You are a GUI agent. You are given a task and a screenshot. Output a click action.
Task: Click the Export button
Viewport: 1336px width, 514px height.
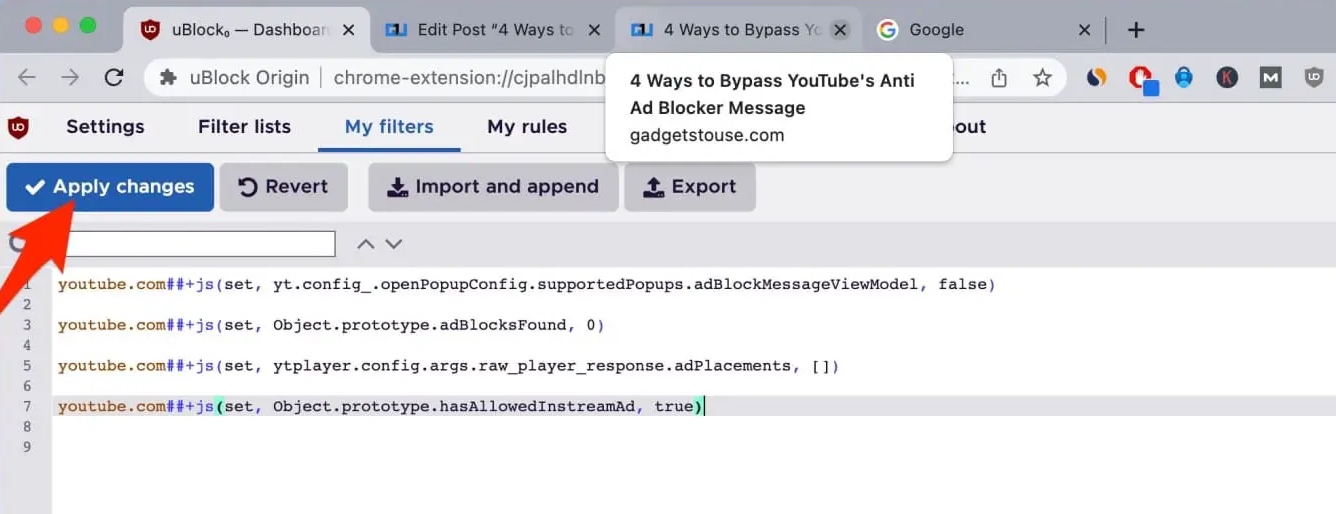pos(690,187)
